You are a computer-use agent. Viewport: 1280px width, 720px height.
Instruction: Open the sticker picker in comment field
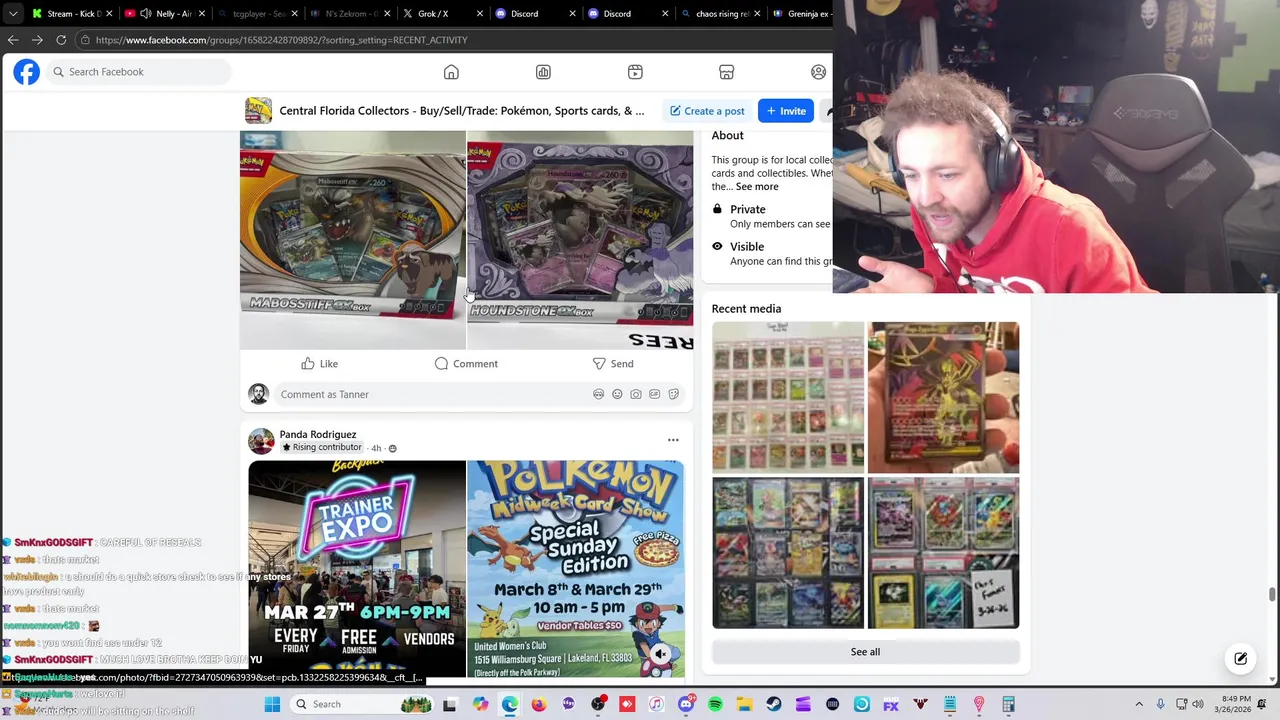tap(674, 394)
